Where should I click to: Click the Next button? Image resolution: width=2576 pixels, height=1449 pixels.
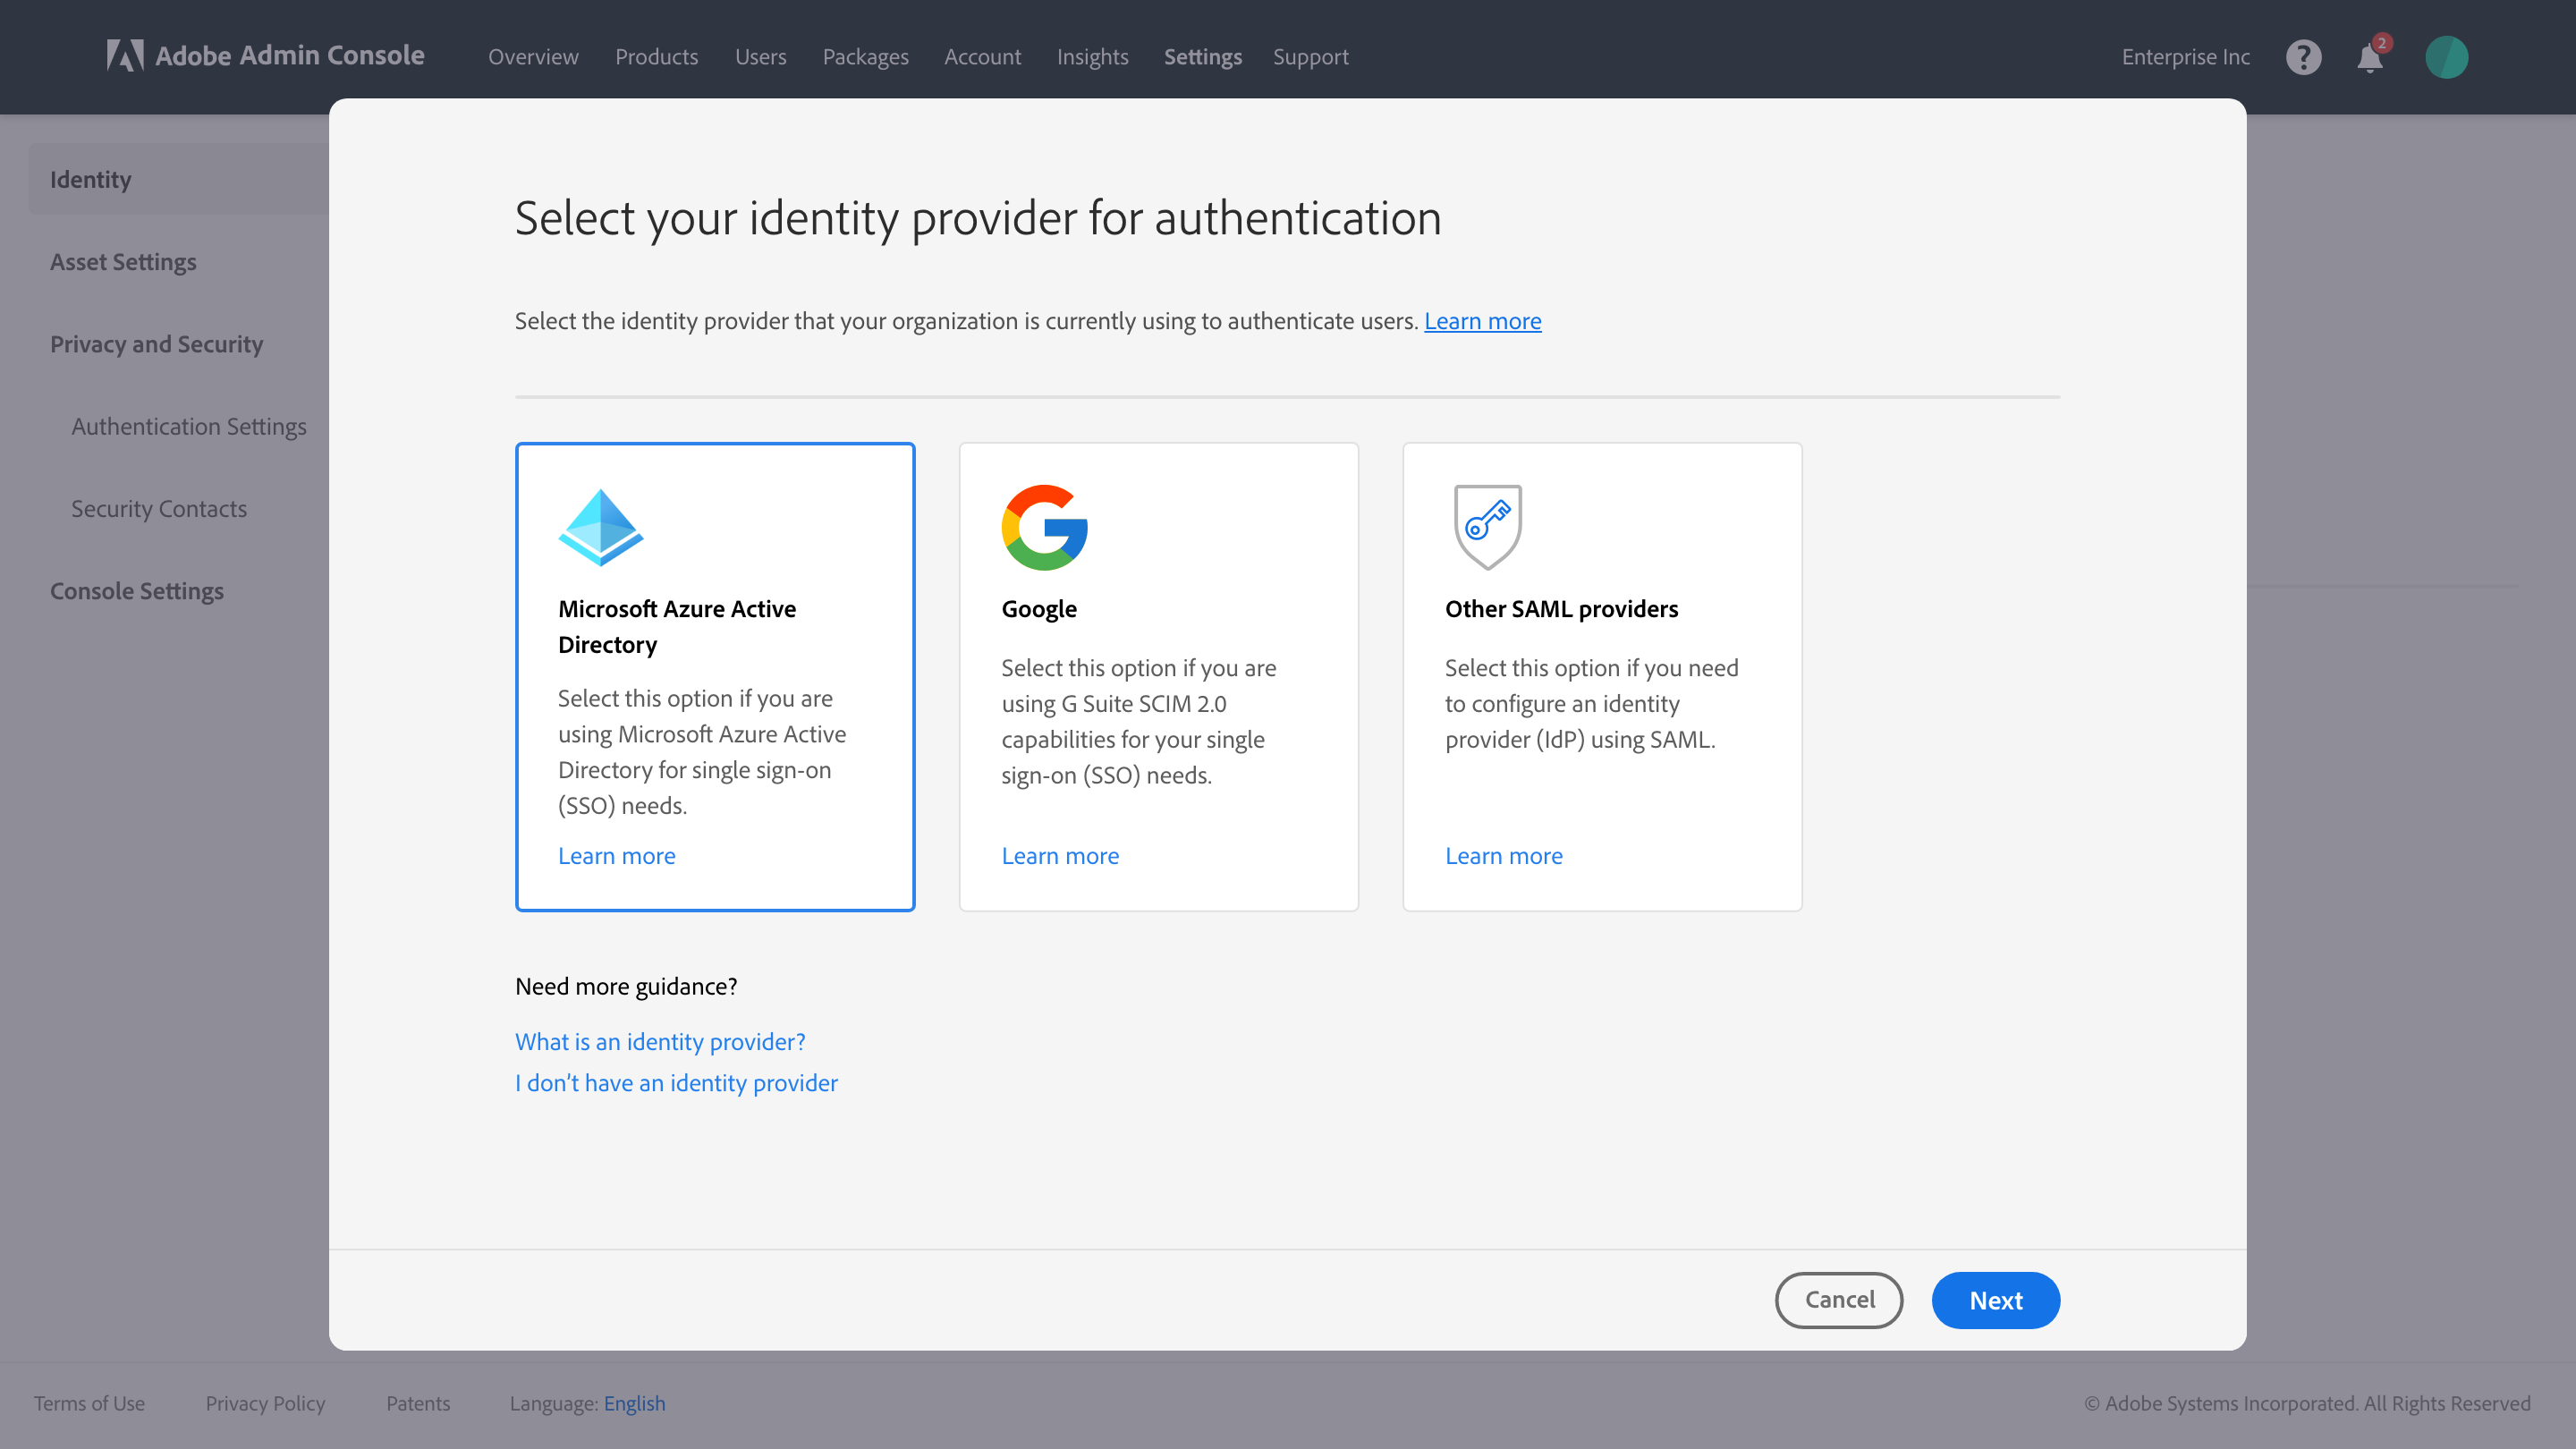point(1995,1300)
